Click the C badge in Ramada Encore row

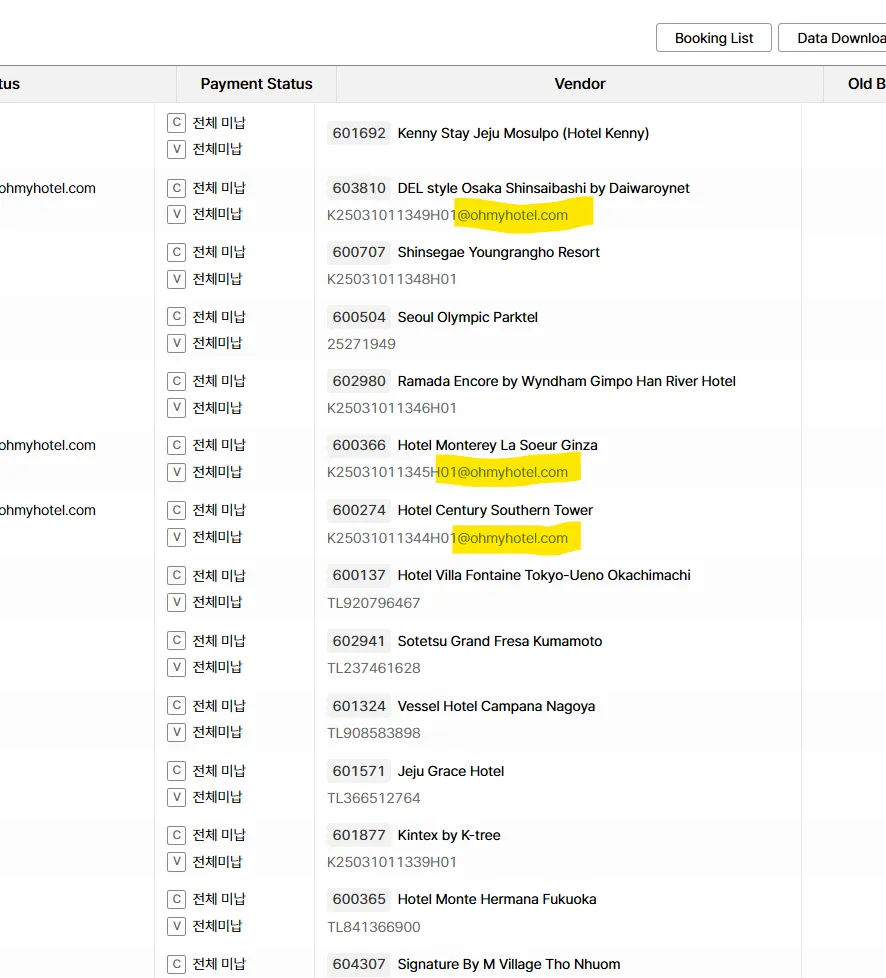coord(177,381)
